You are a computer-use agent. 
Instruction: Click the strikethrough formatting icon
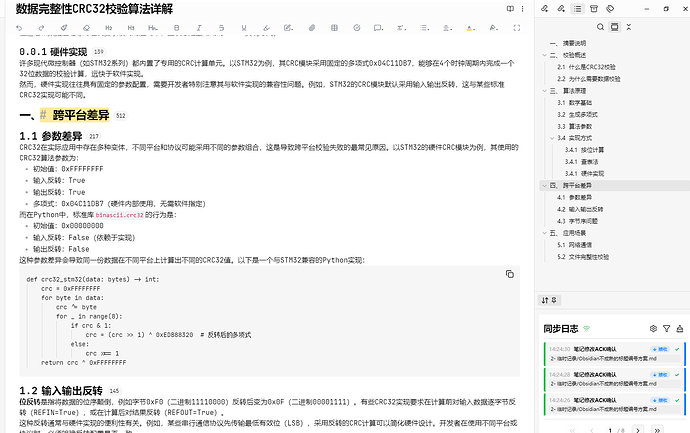[x=221, y=28]
